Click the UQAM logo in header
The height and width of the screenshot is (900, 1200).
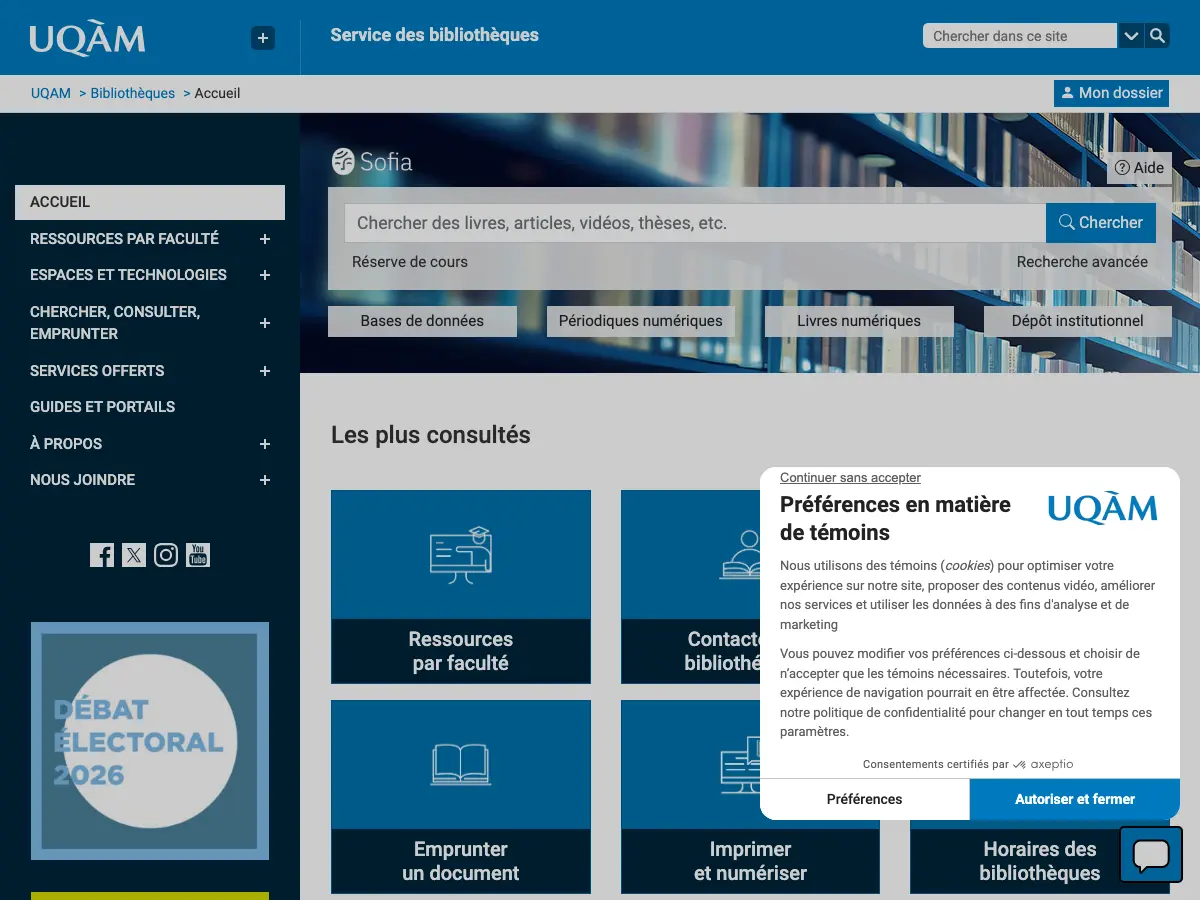pos(87,38)
